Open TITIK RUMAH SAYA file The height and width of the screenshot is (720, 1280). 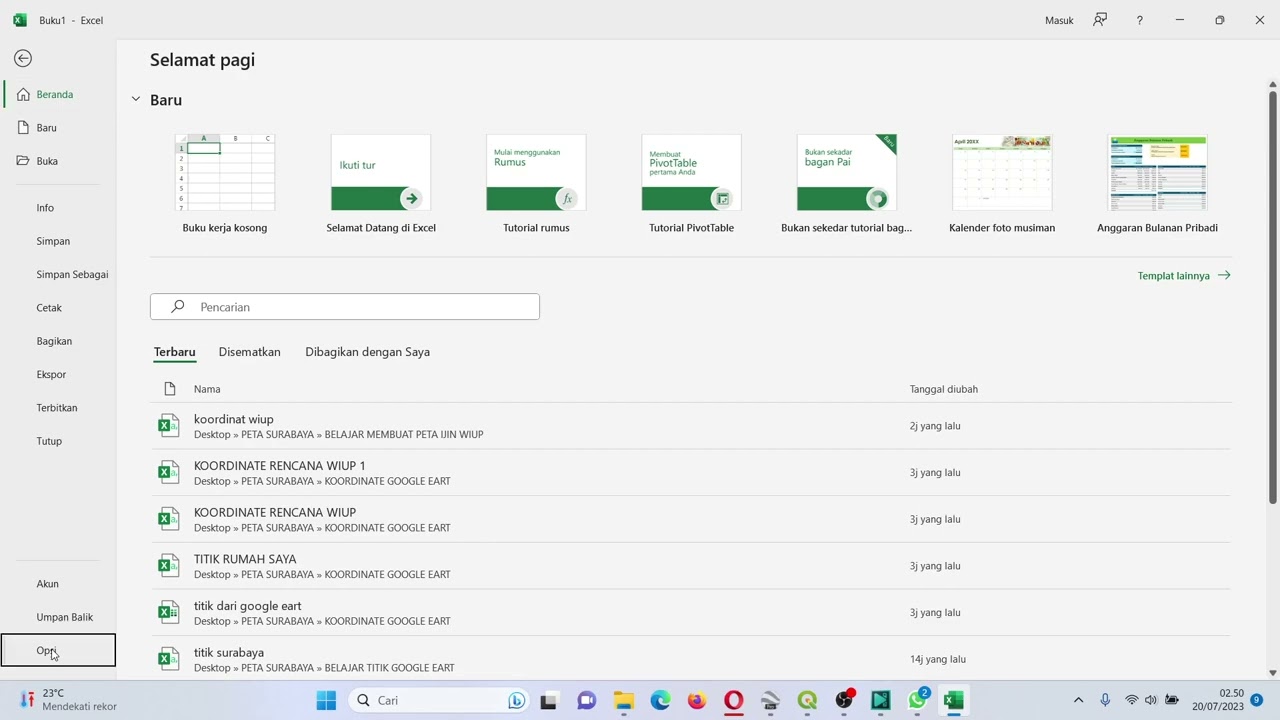[x=690, y=566]
